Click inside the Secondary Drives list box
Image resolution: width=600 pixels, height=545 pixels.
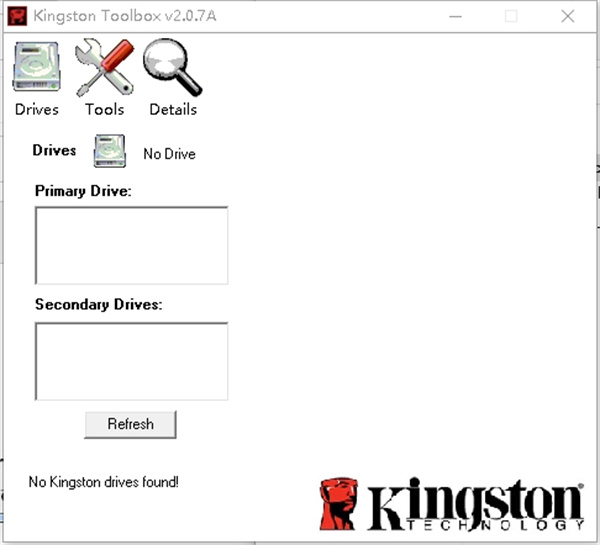coord(131,361)
